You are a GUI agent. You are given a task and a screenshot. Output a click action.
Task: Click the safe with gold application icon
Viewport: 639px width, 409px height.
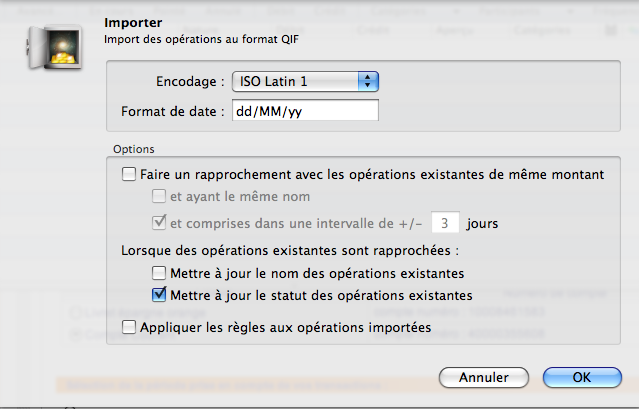[x=55, y=48]
